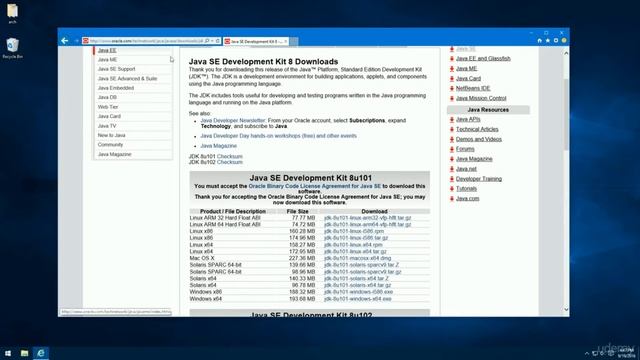The image size is (640, 360).
Task: Open Java EE in left menu
Action: pyautogui.click(x=107, y=50)
